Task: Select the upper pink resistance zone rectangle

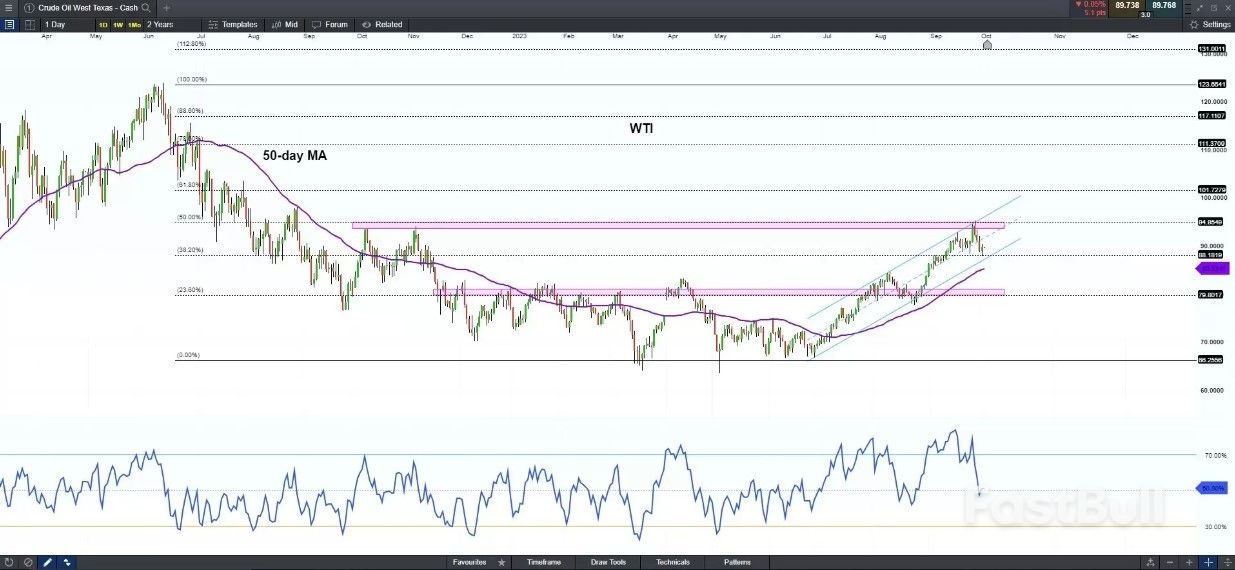Action: [677, 225]
